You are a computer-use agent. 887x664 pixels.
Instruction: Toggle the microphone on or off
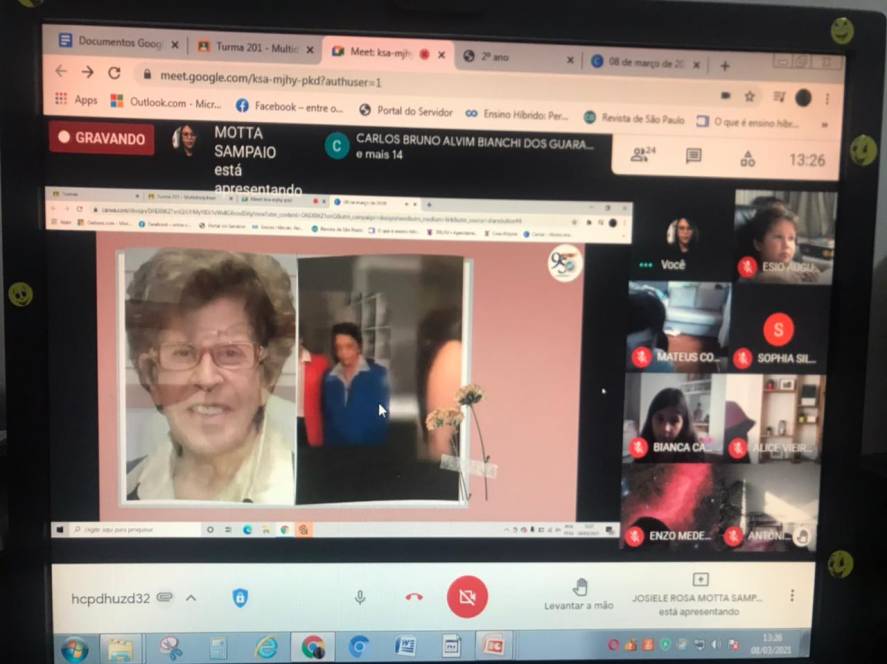360,597
